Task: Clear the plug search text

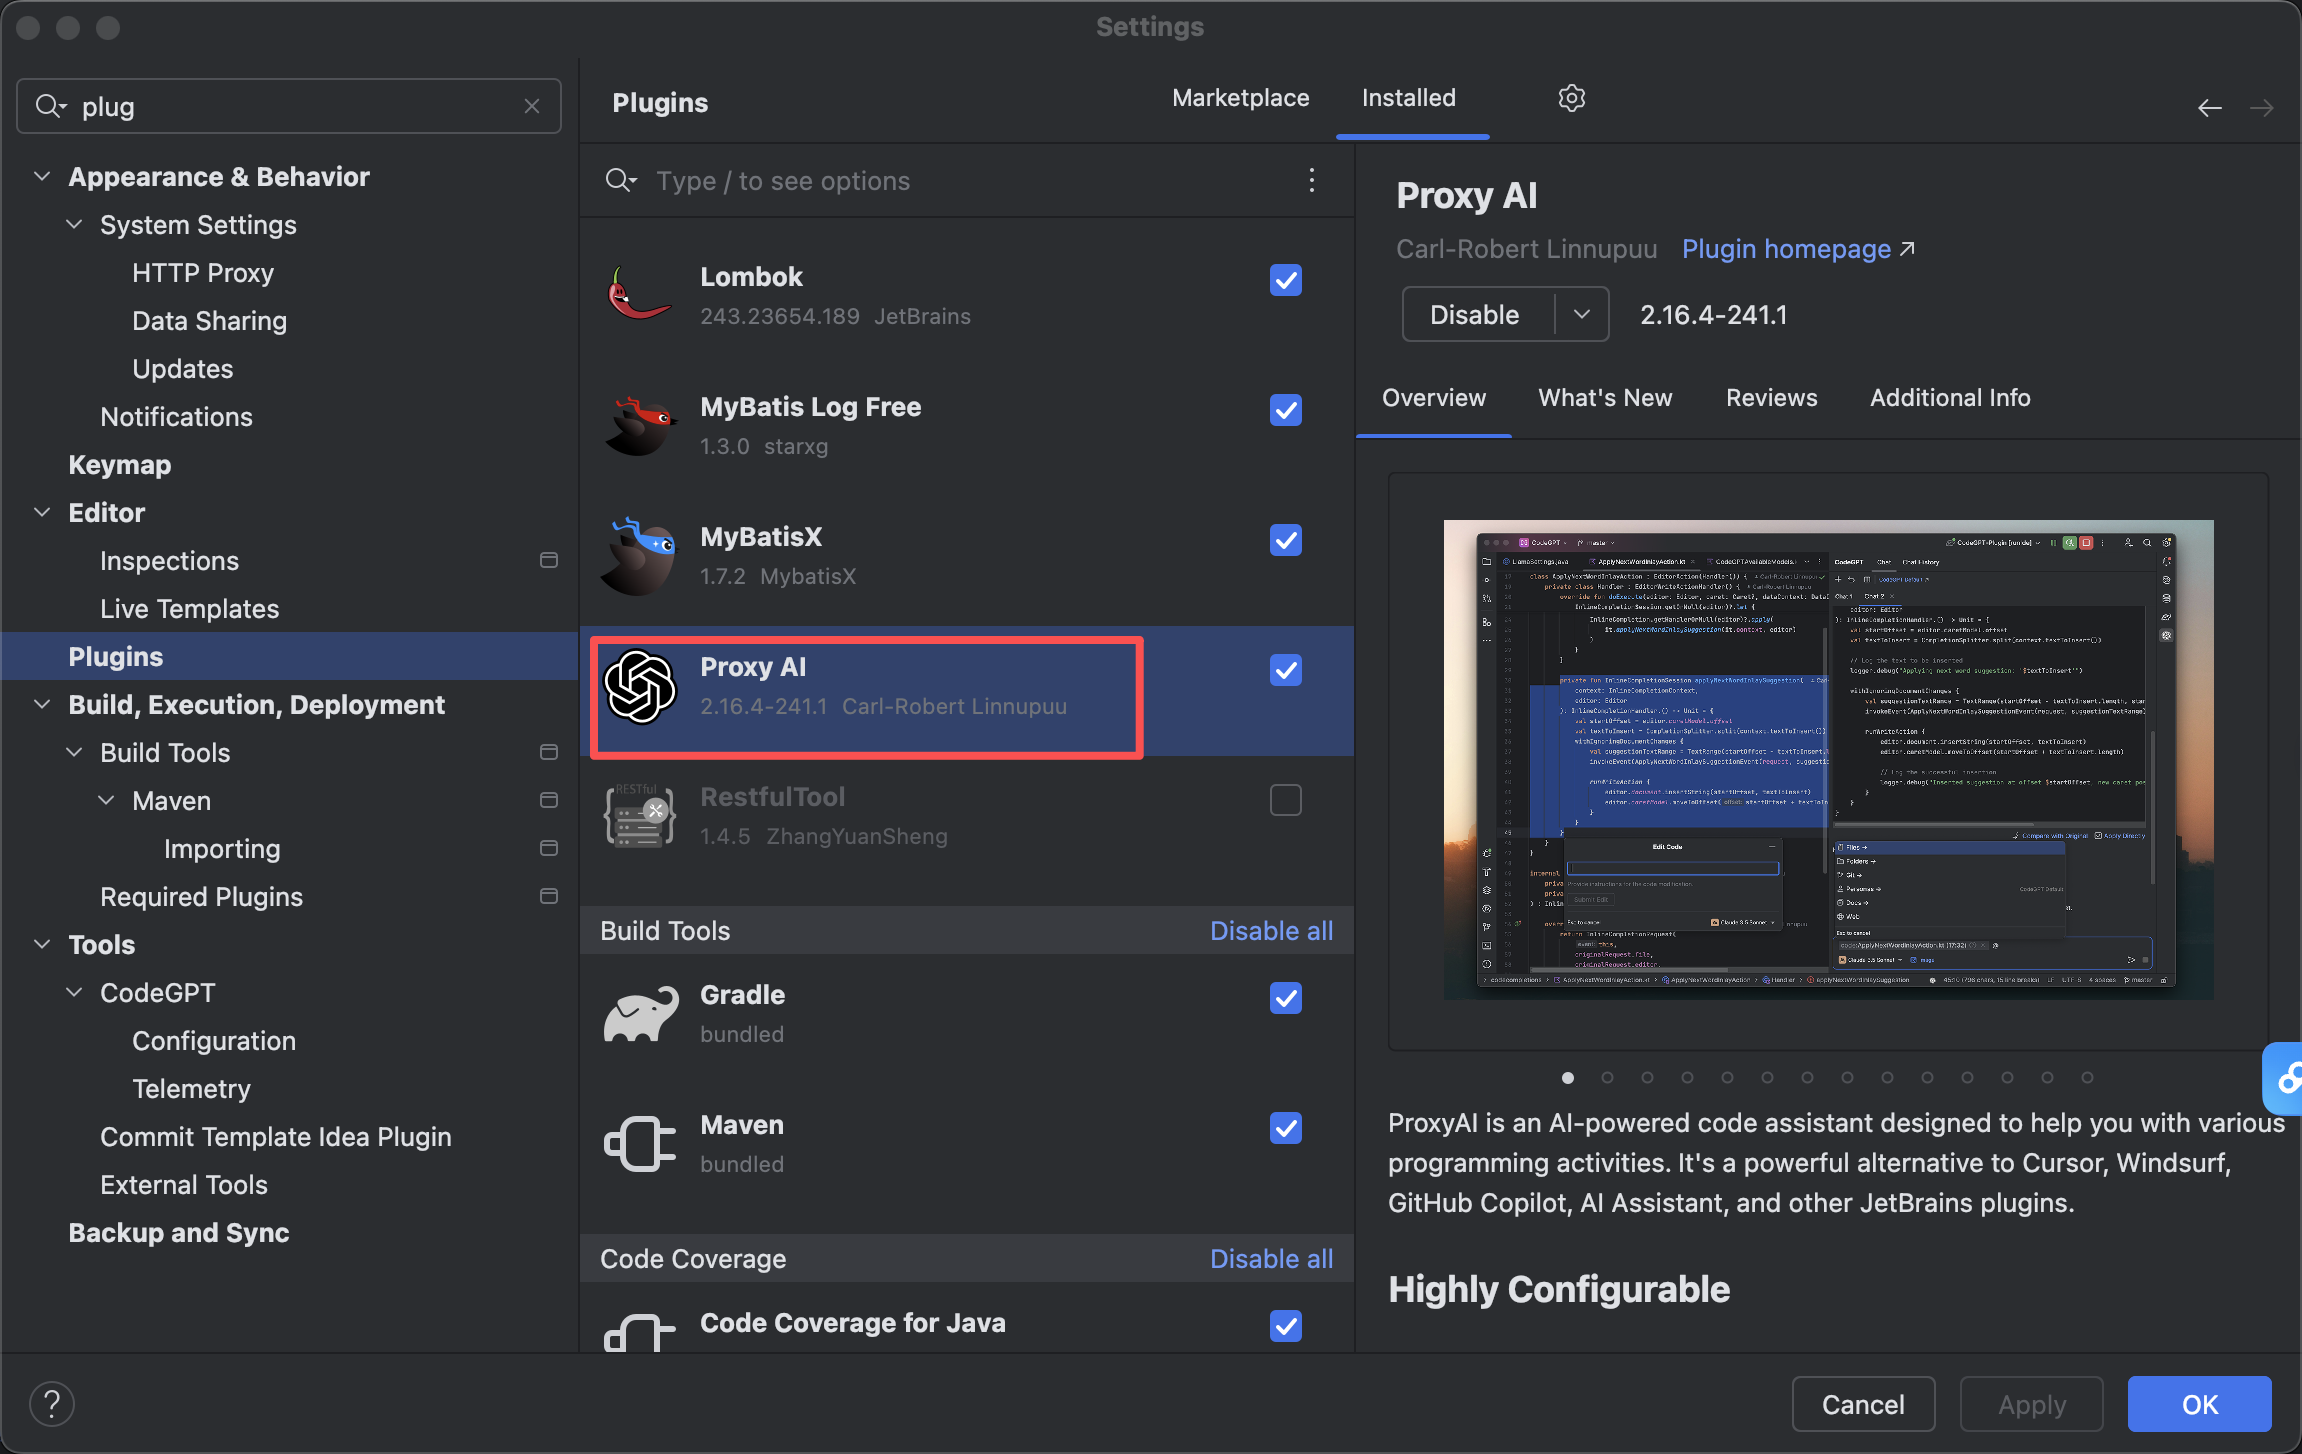Action: pyautogui.click(x=532, y=106)
